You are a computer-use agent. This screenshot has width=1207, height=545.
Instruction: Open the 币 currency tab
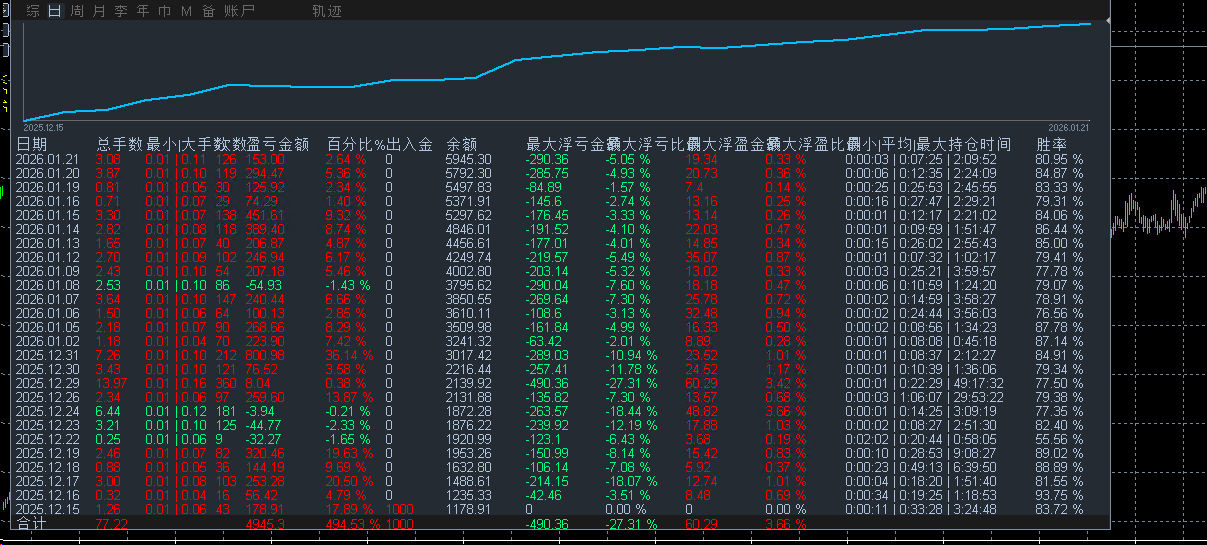pyautogui.click(x=164, y=12)
